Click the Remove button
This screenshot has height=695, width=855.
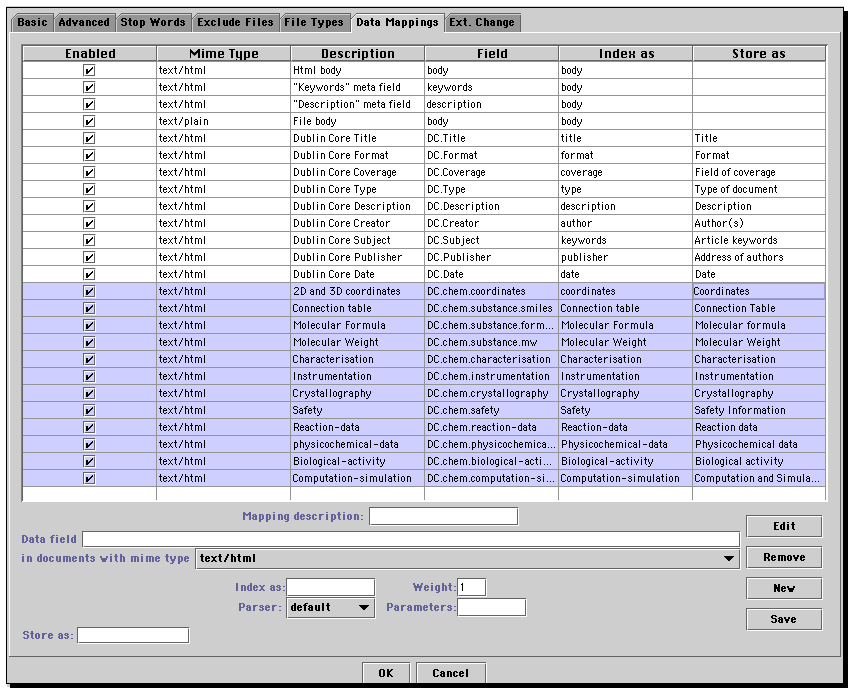pyautogui.click(x=783, y=558)
